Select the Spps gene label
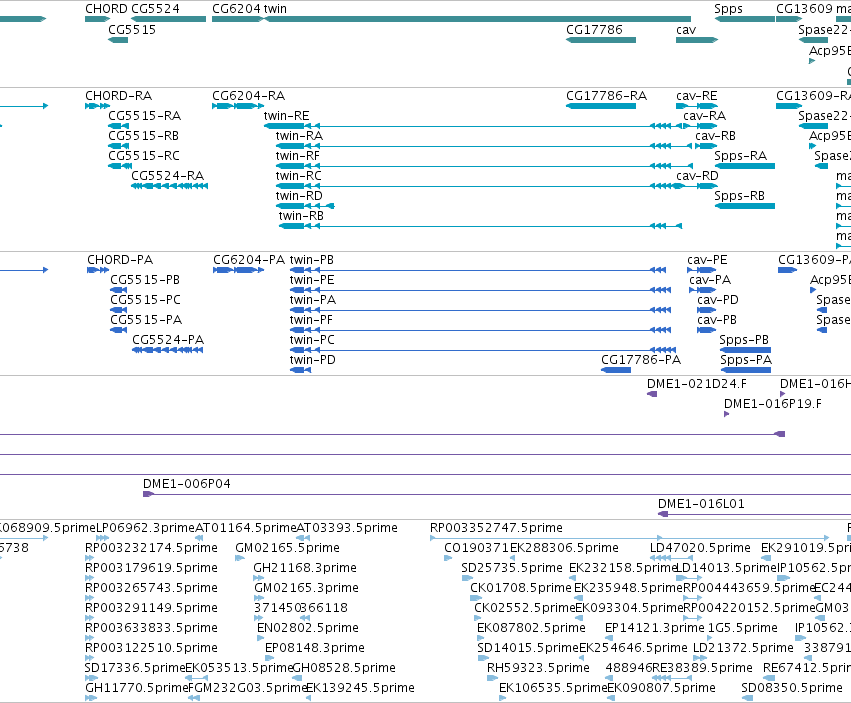 [728, 9]
